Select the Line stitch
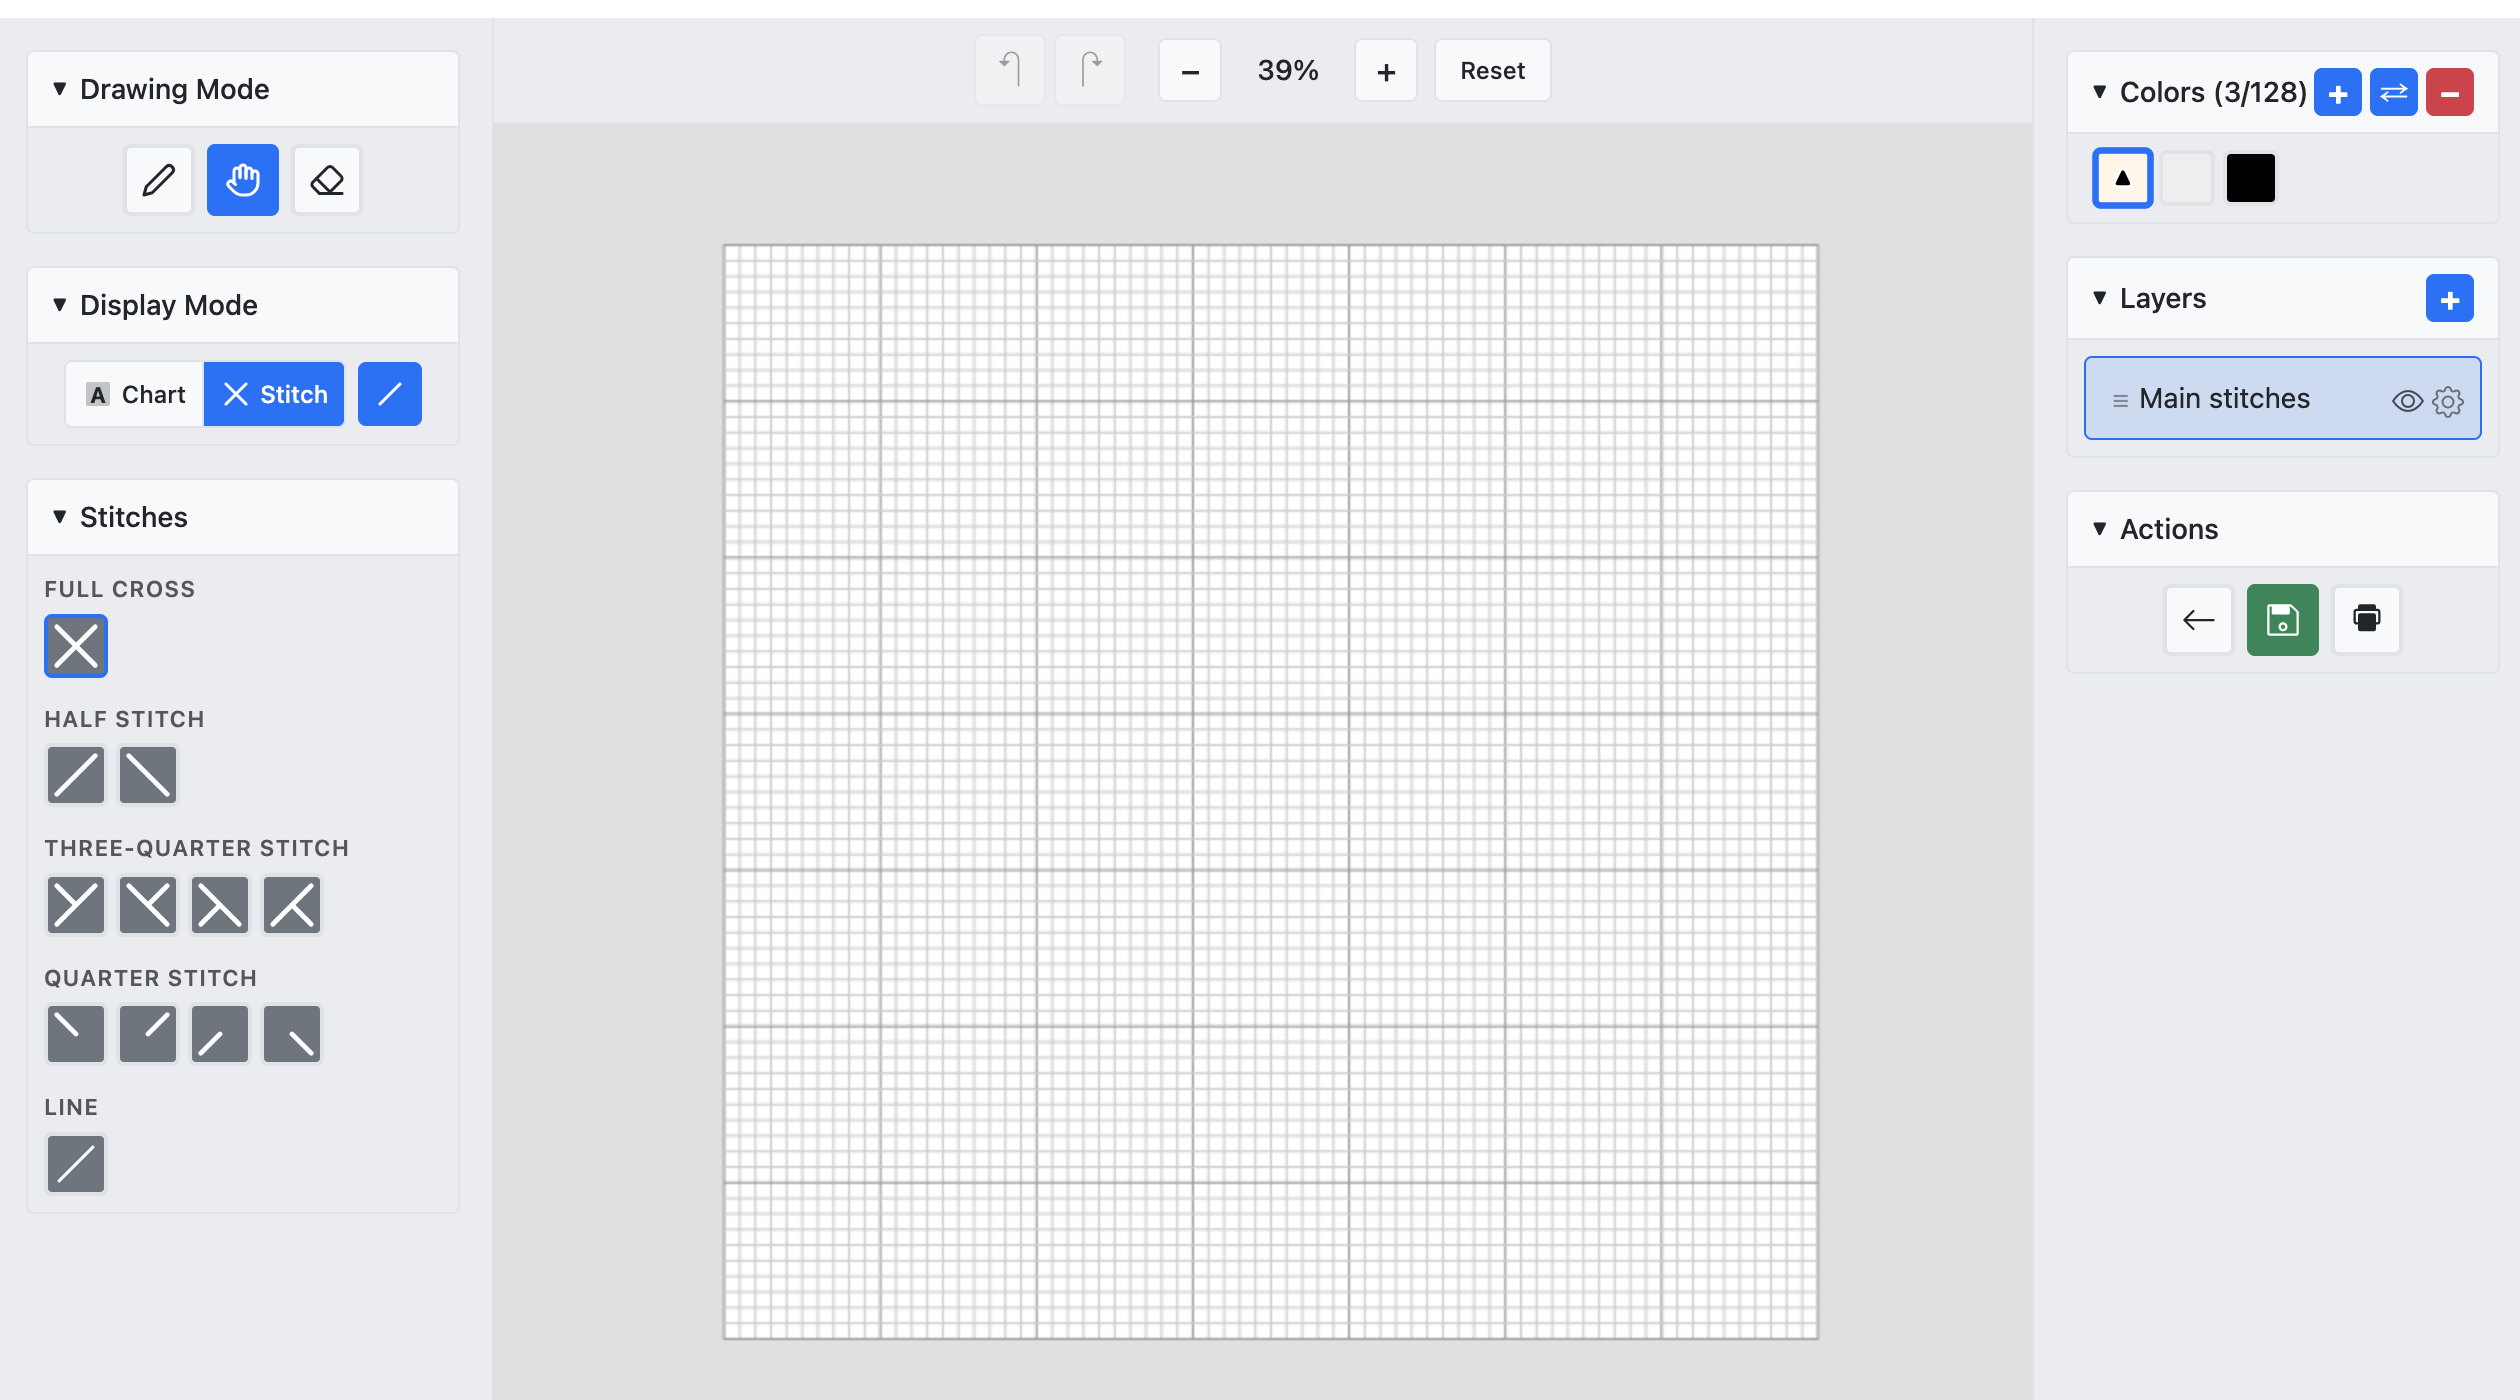 coord(75,1163)
